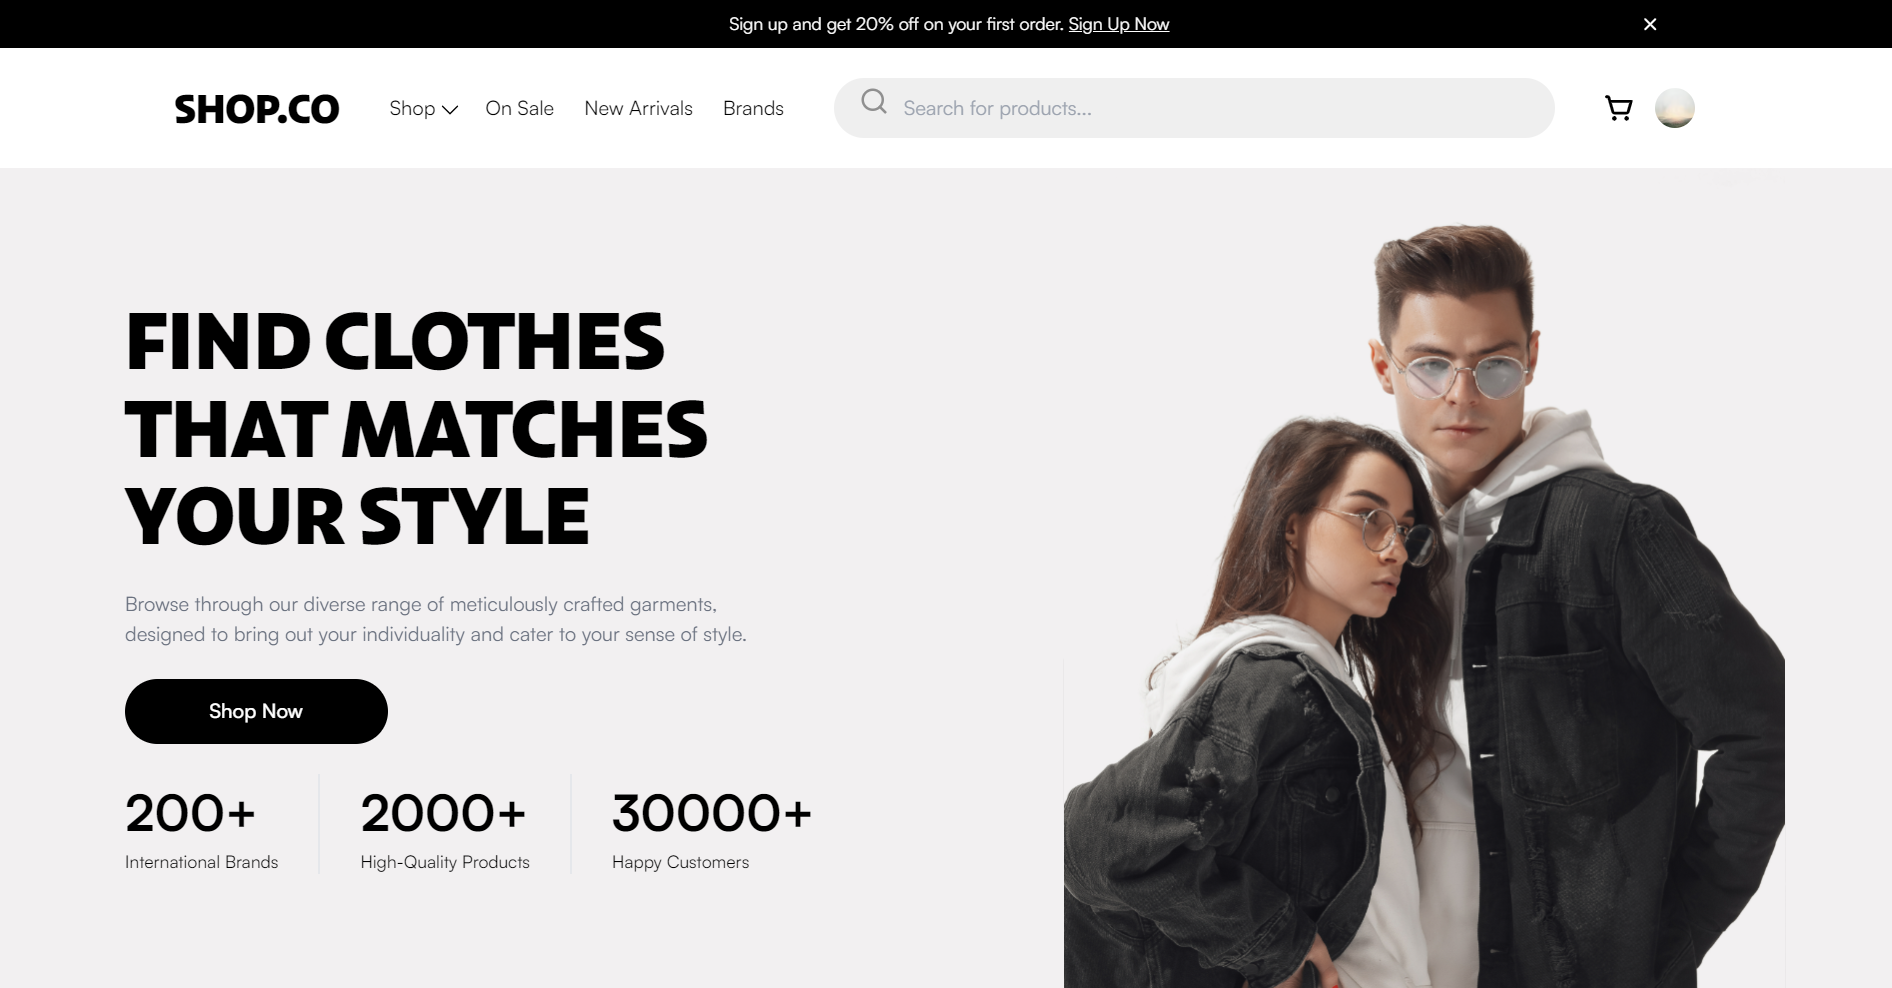Viewport: 1892px width, 988px height.
Task: Click the SHOP.CO logo
Action: pos(257,109)
